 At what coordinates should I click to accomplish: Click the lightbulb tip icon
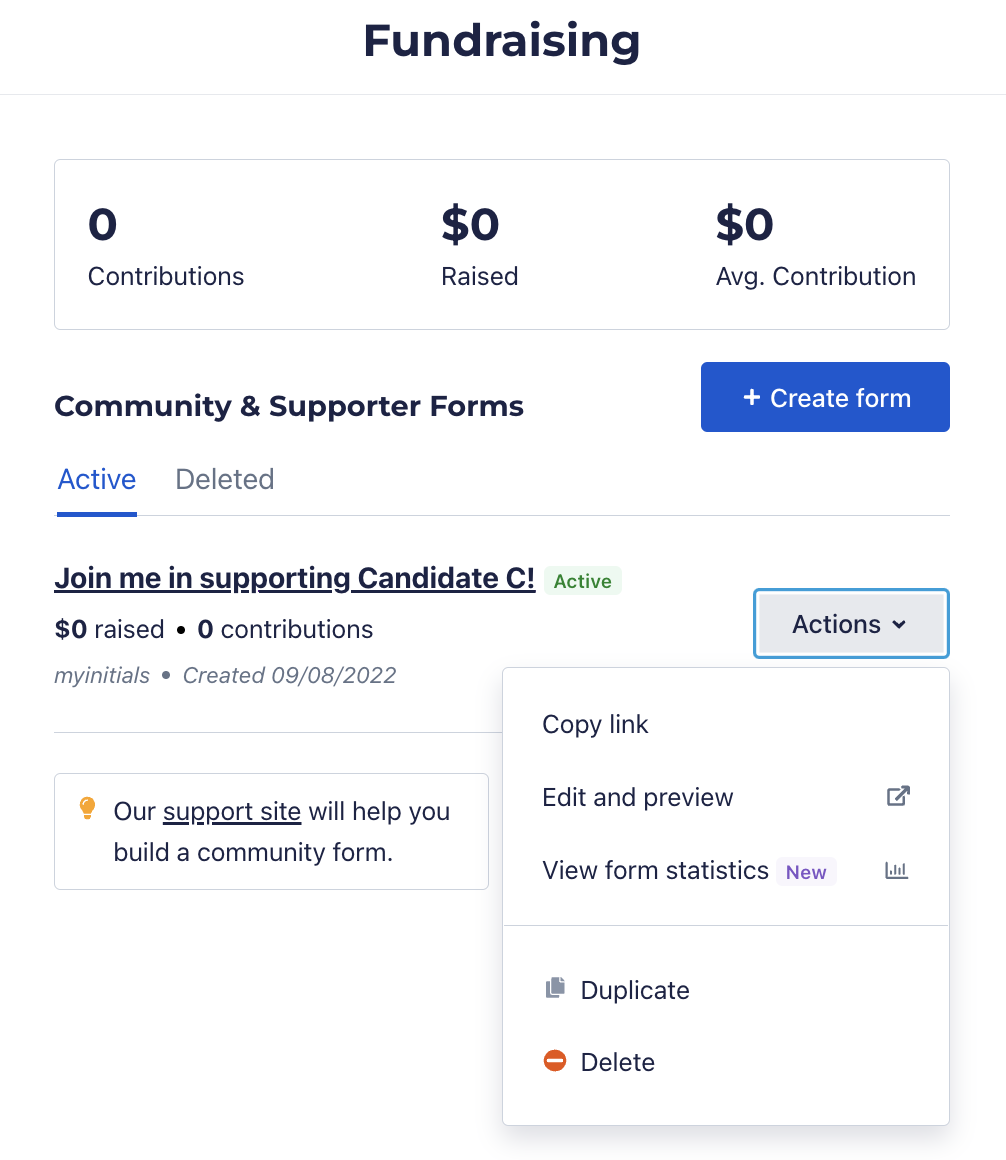pyautogui.click(x=87, y=809)
